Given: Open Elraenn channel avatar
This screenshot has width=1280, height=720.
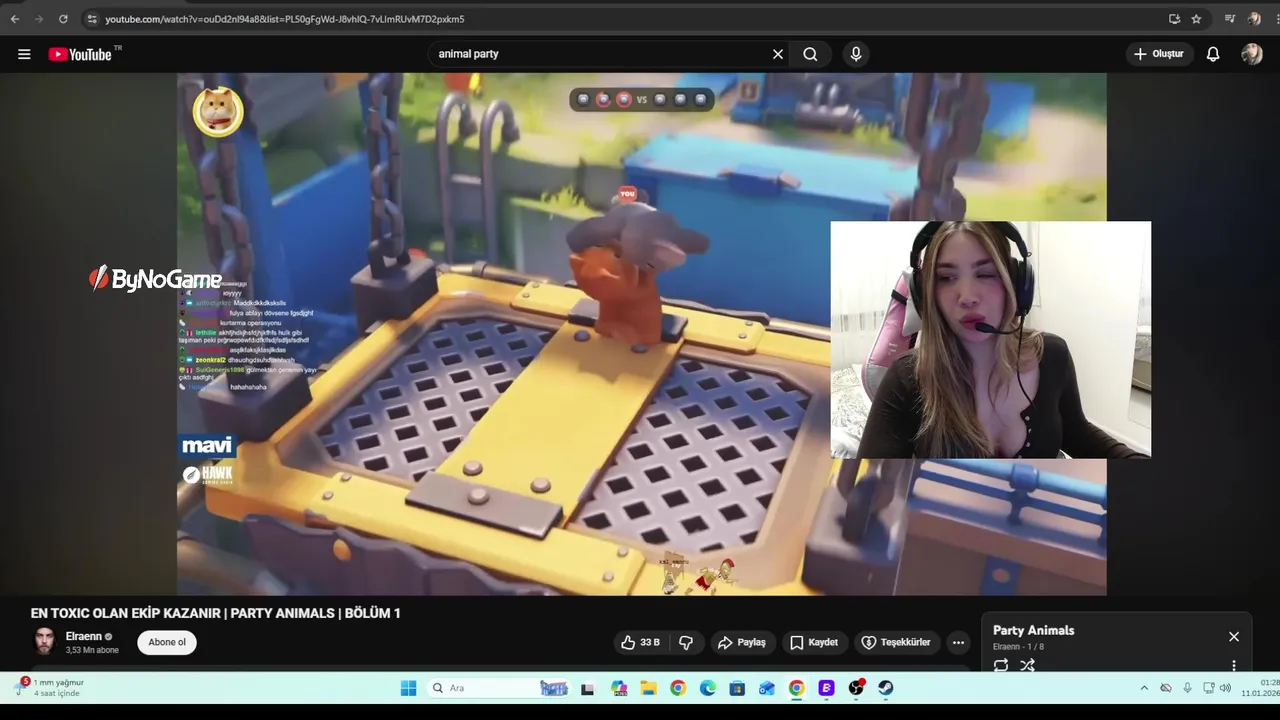Looking at the screenshot, I should coord(44,642).
